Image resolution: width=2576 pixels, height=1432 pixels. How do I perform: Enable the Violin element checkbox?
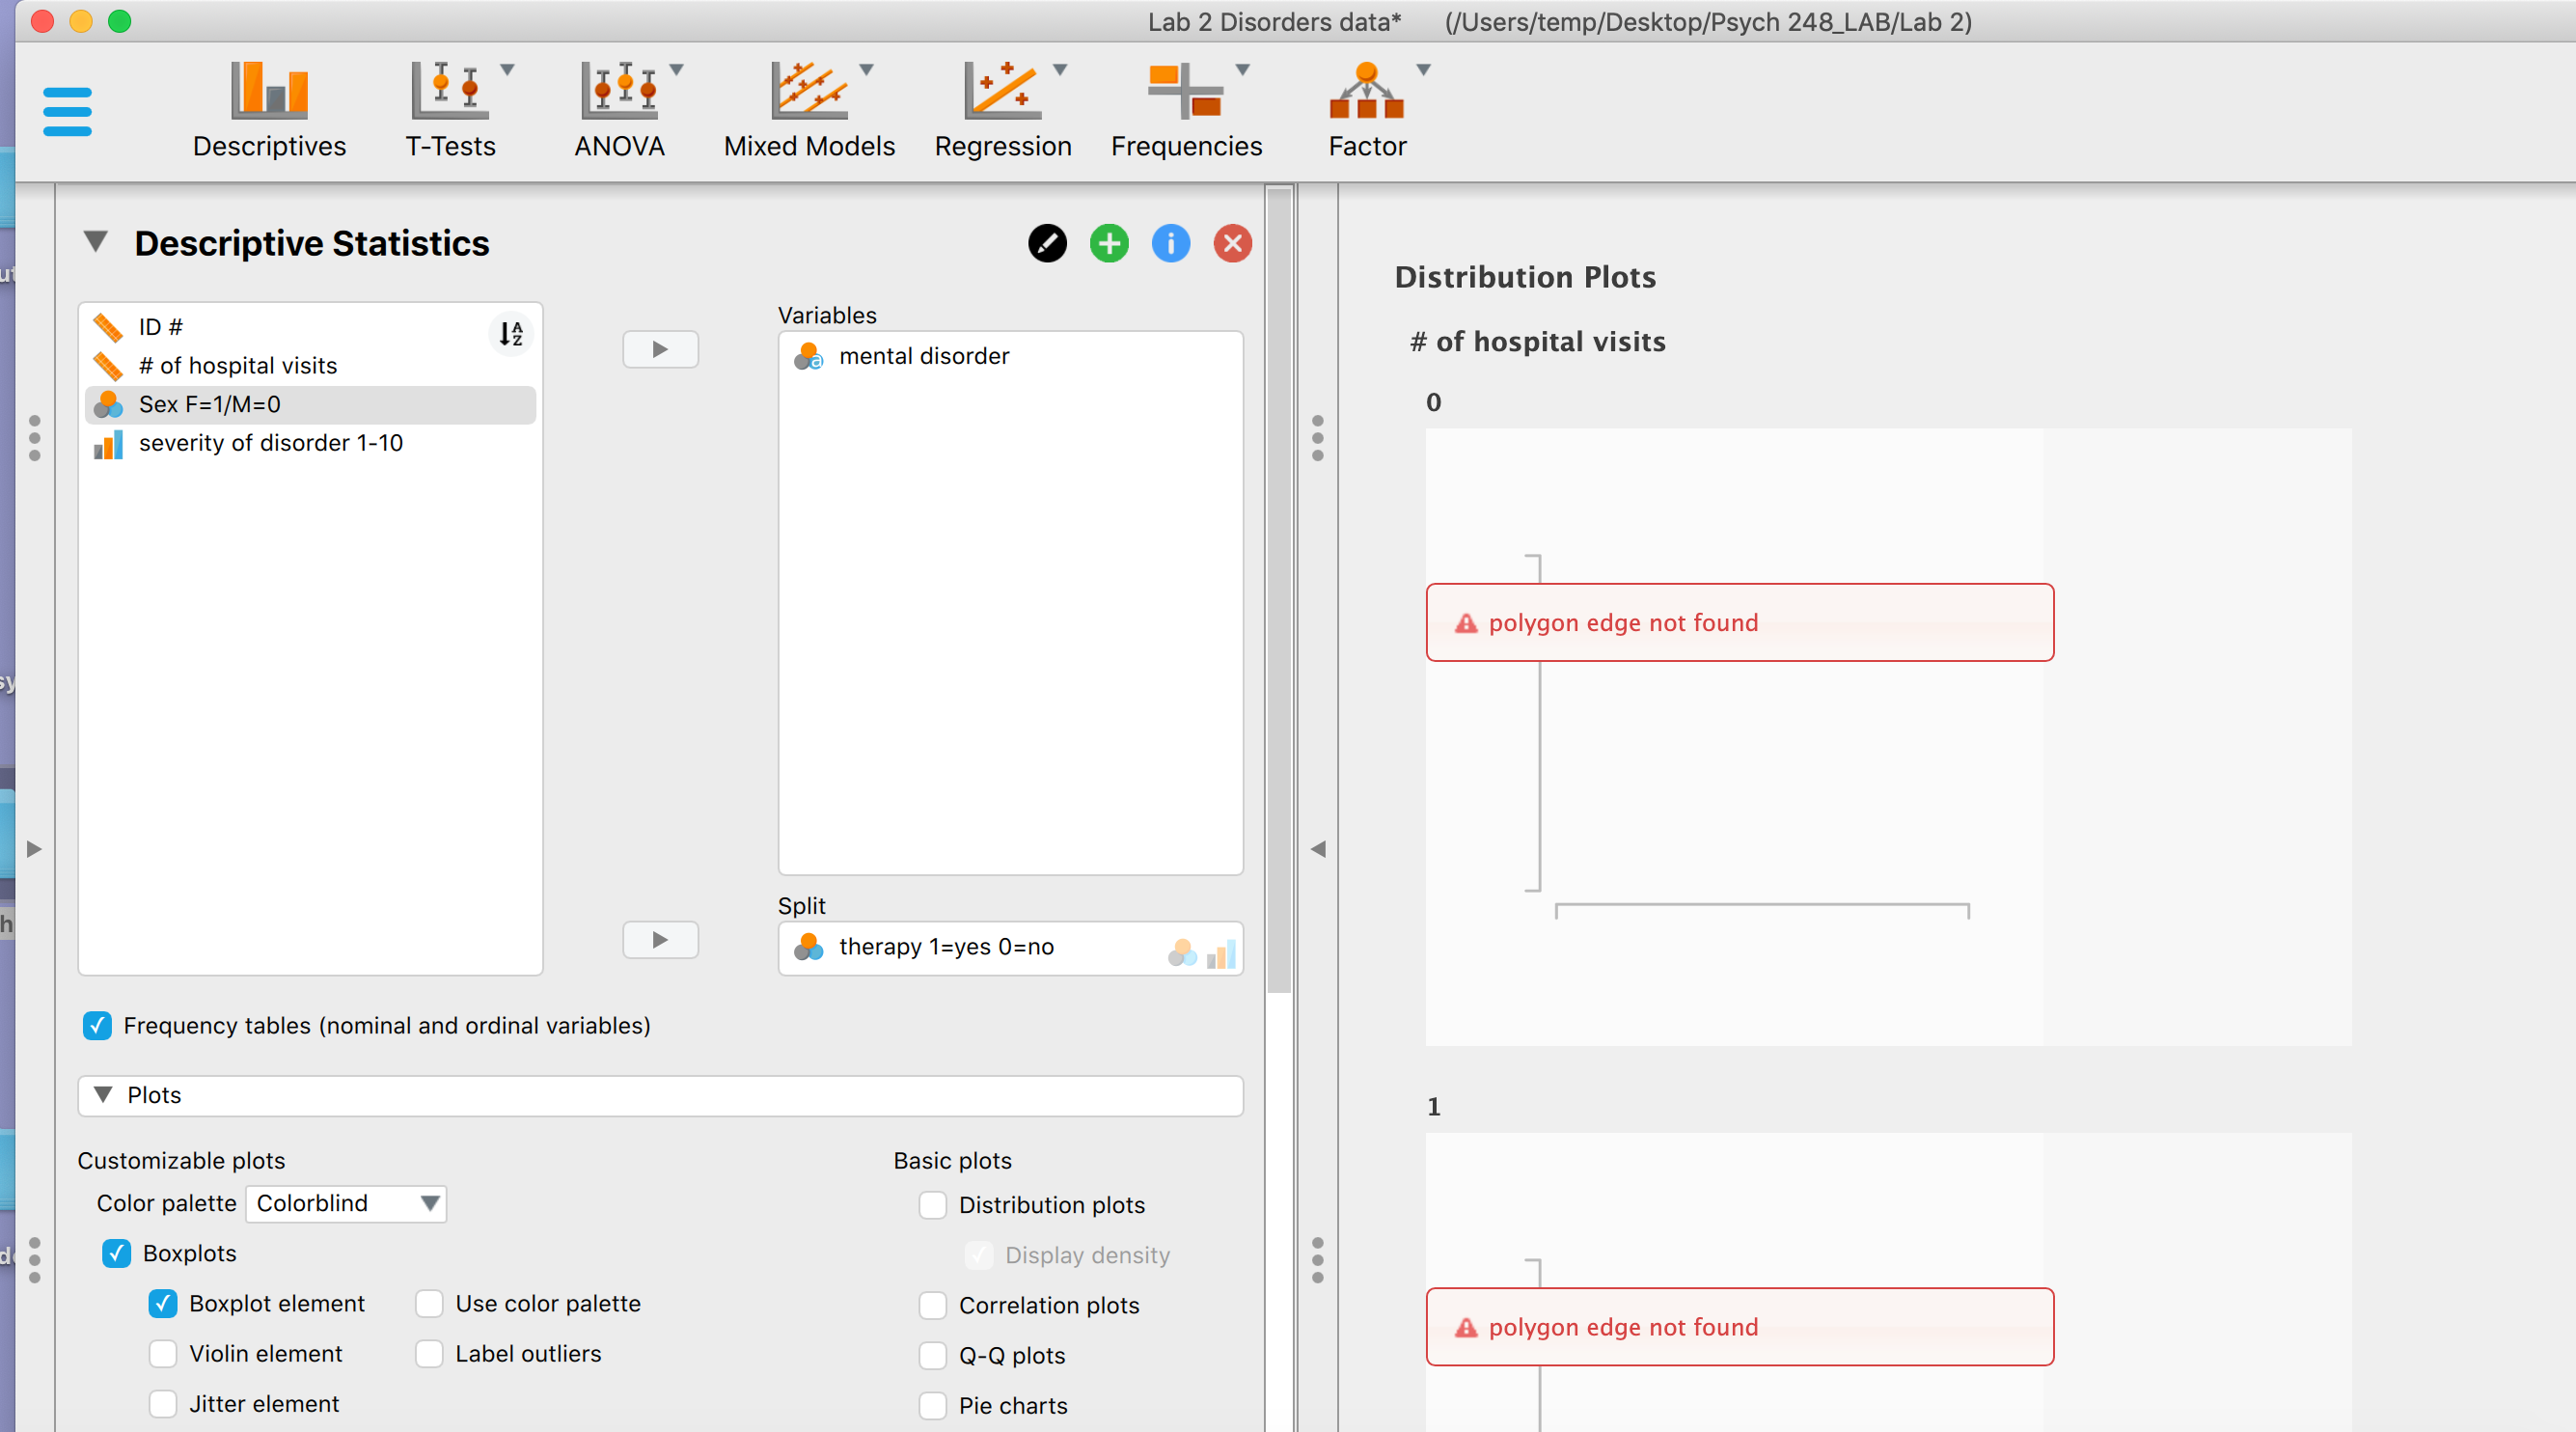tap(163, 1353)
